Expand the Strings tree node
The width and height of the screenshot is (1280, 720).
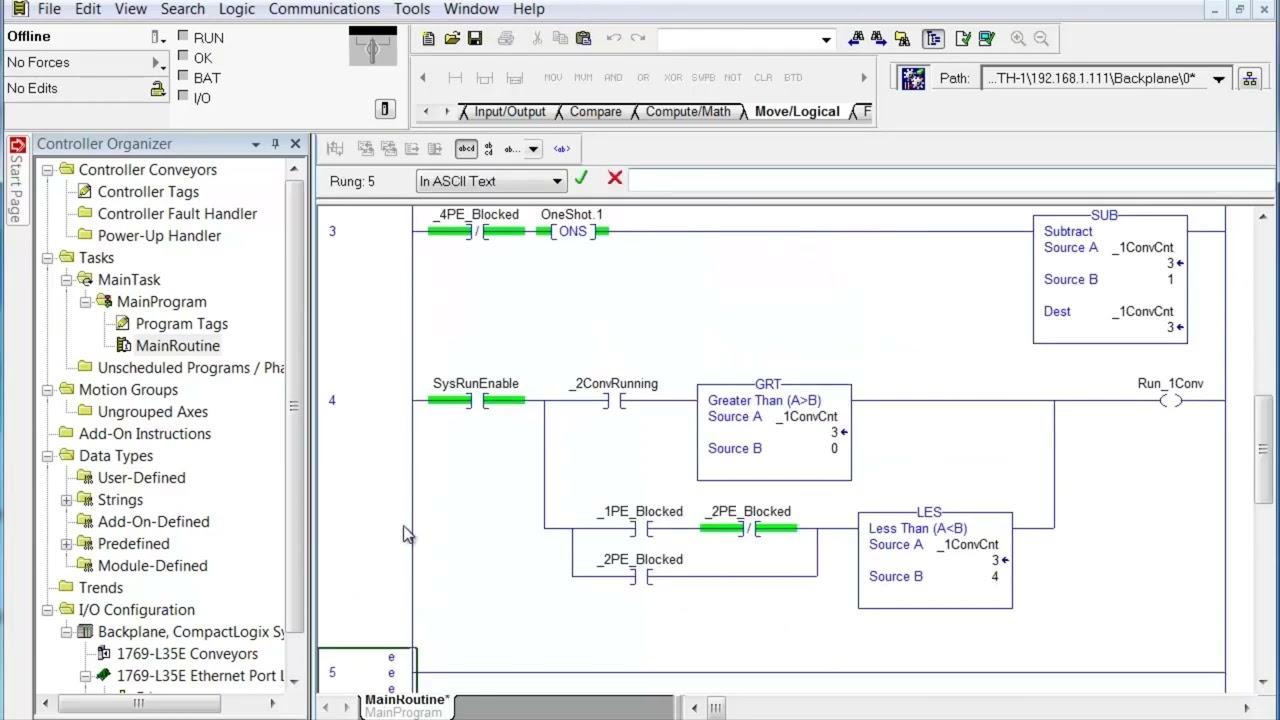(x=66, y=500)
